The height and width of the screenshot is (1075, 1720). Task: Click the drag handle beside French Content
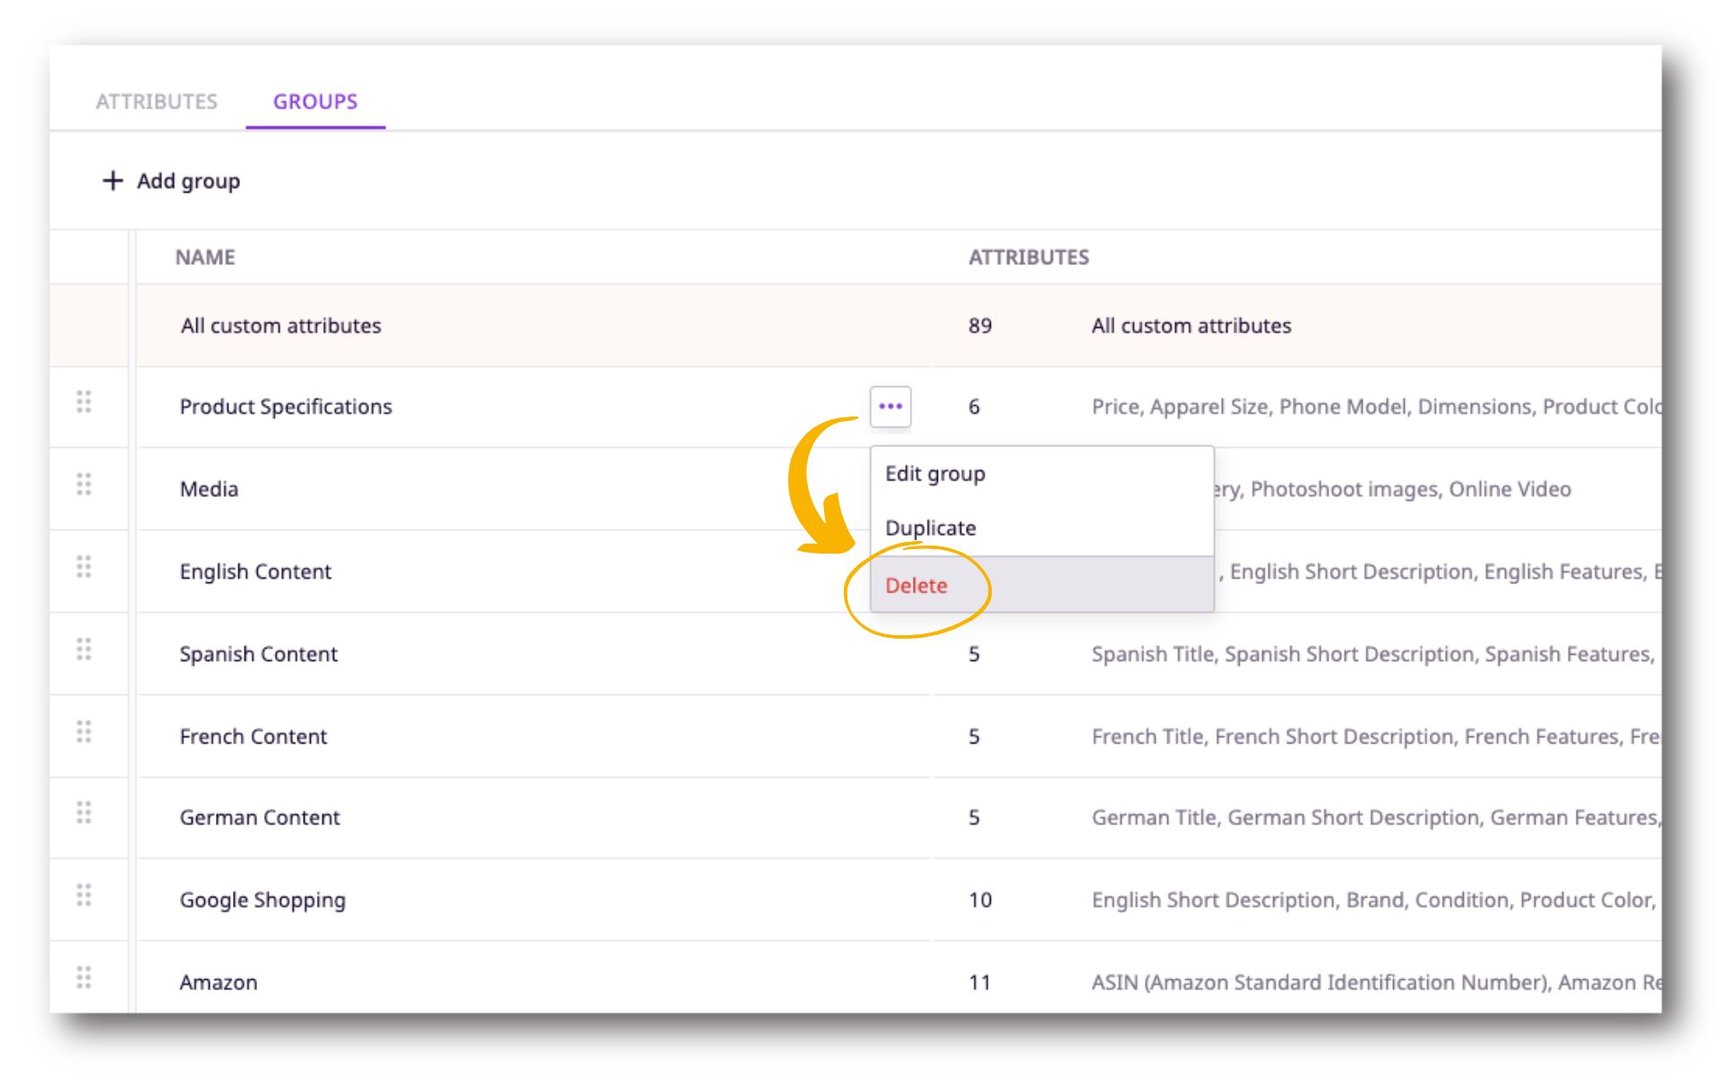pos(85,731)
